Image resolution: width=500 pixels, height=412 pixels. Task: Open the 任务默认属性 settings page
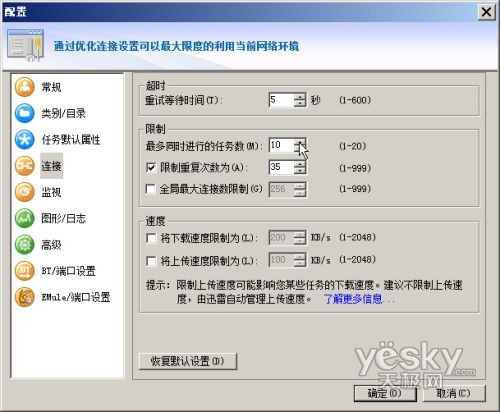tap(71, 140)
